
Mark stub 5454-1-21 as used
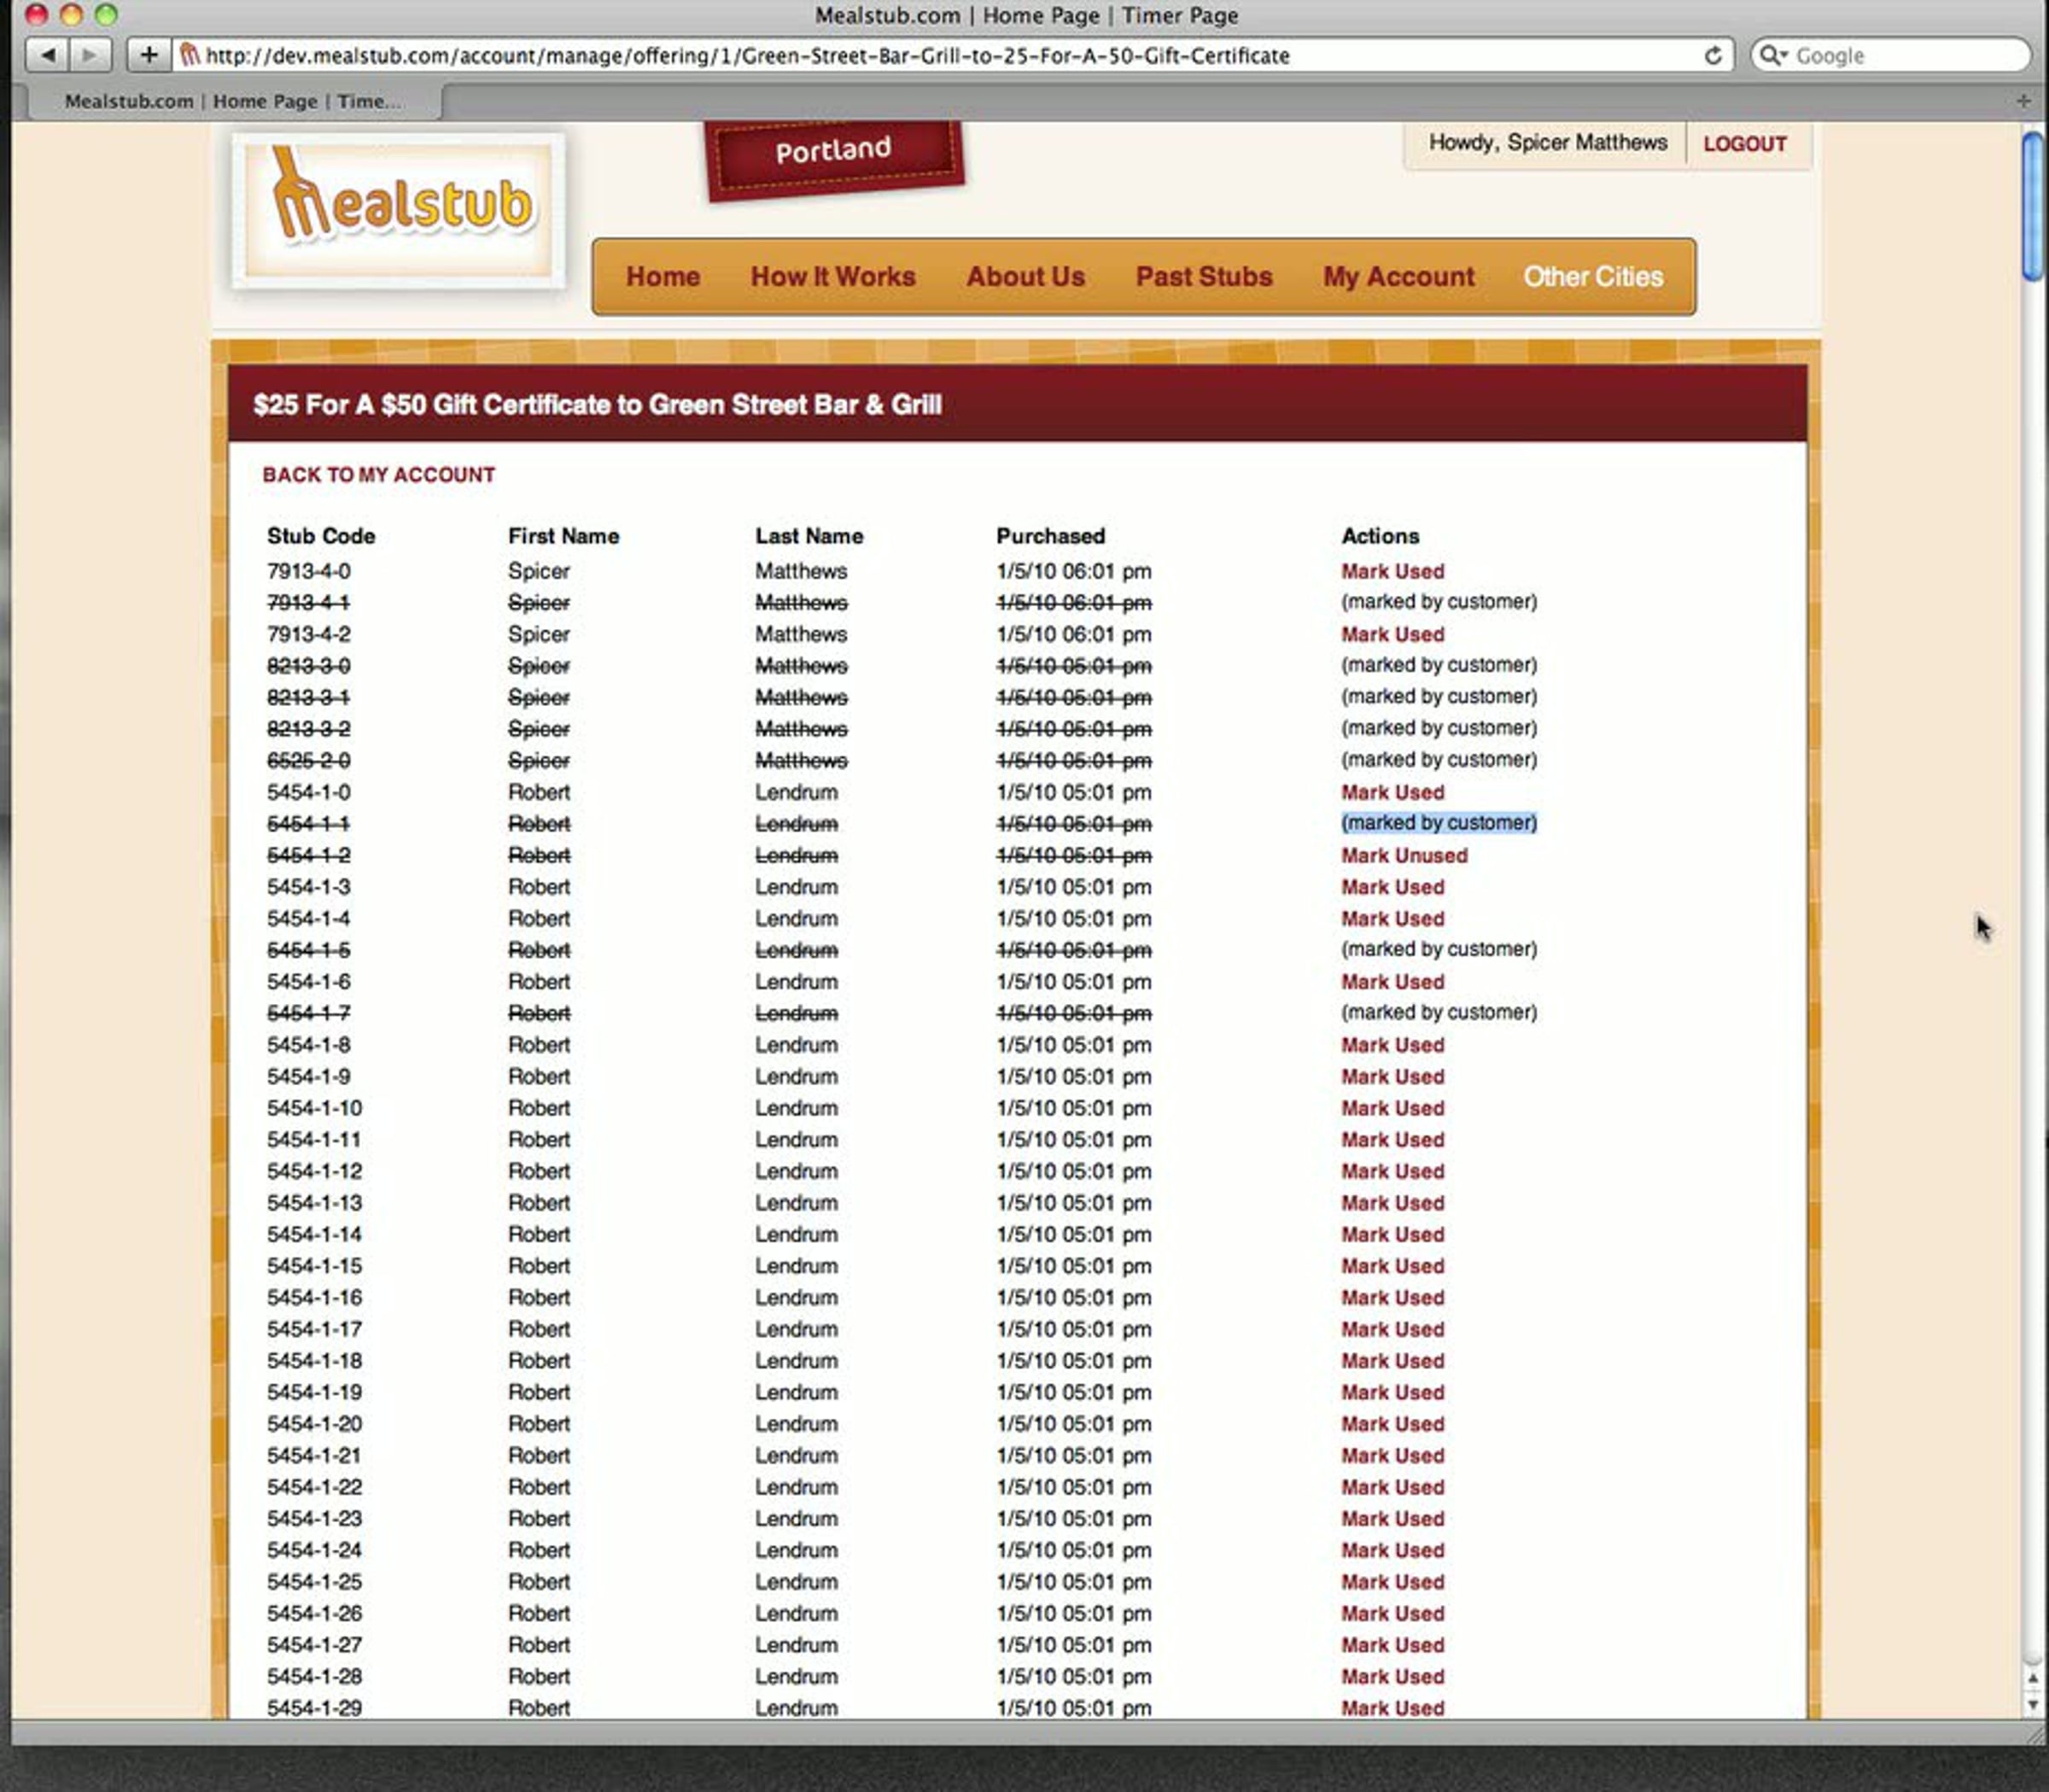pyautogui.click(x=1392, y=1455)
